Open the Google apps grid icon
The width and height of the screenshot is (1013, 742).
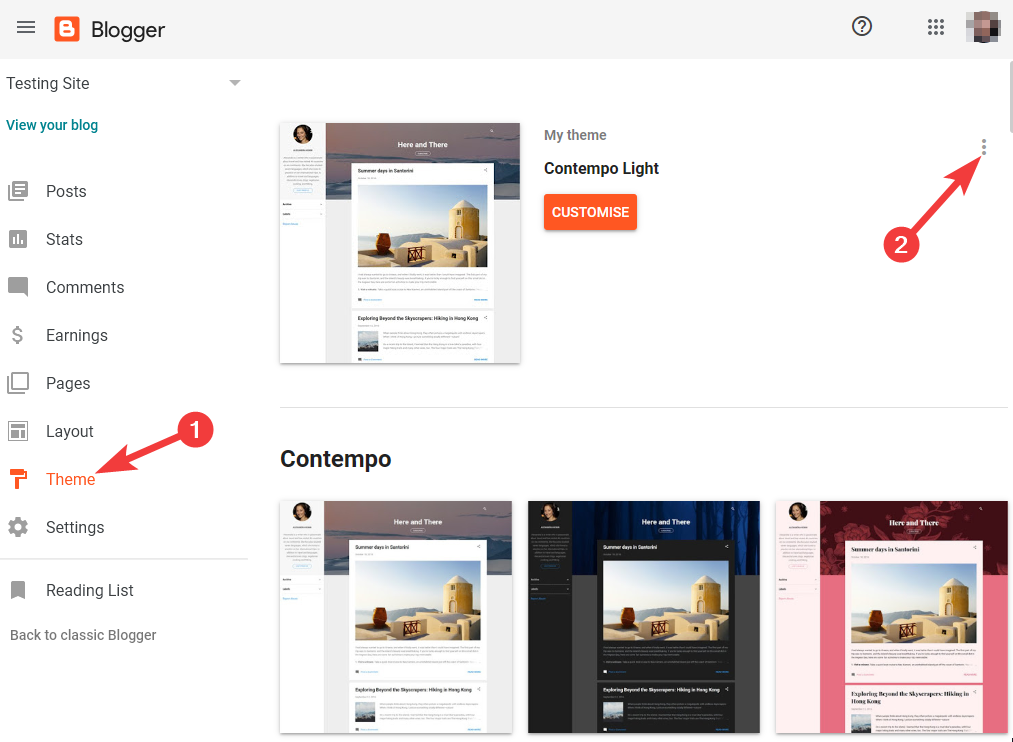click(x=935, y=27)
